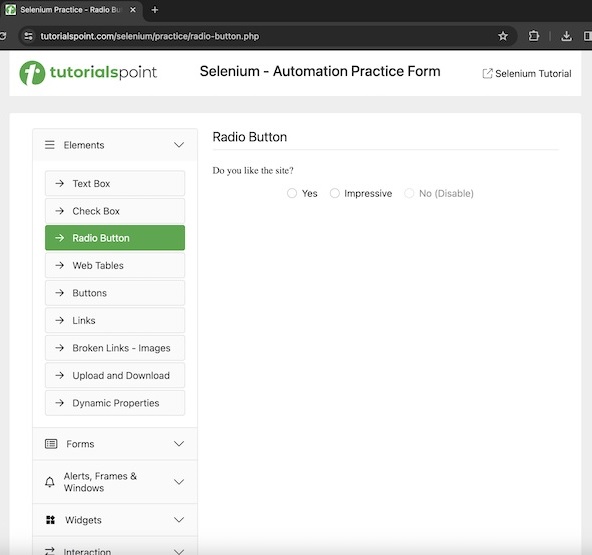
Task: Expand the Forms section chevron
Action: click(x=179, y=444)
